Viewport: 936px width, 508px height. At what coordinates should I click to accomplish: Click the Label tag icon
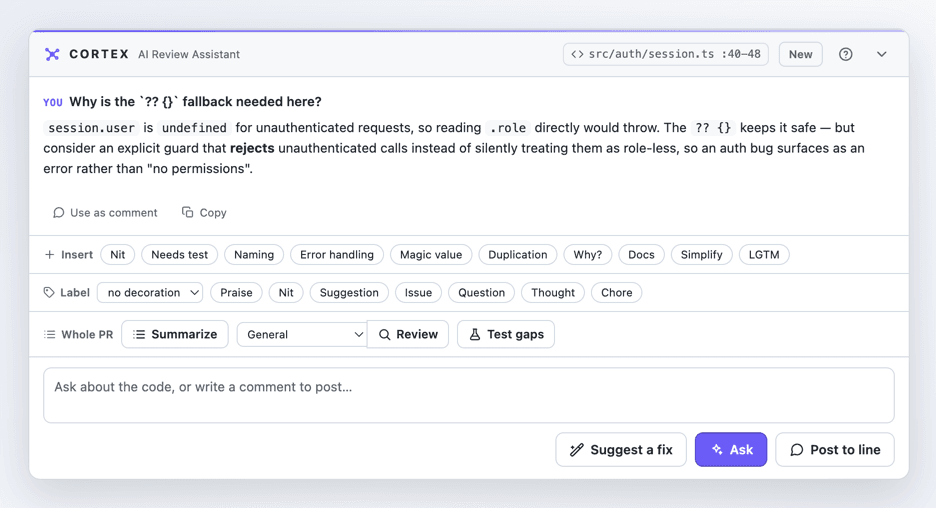click(x=49, y=293)
